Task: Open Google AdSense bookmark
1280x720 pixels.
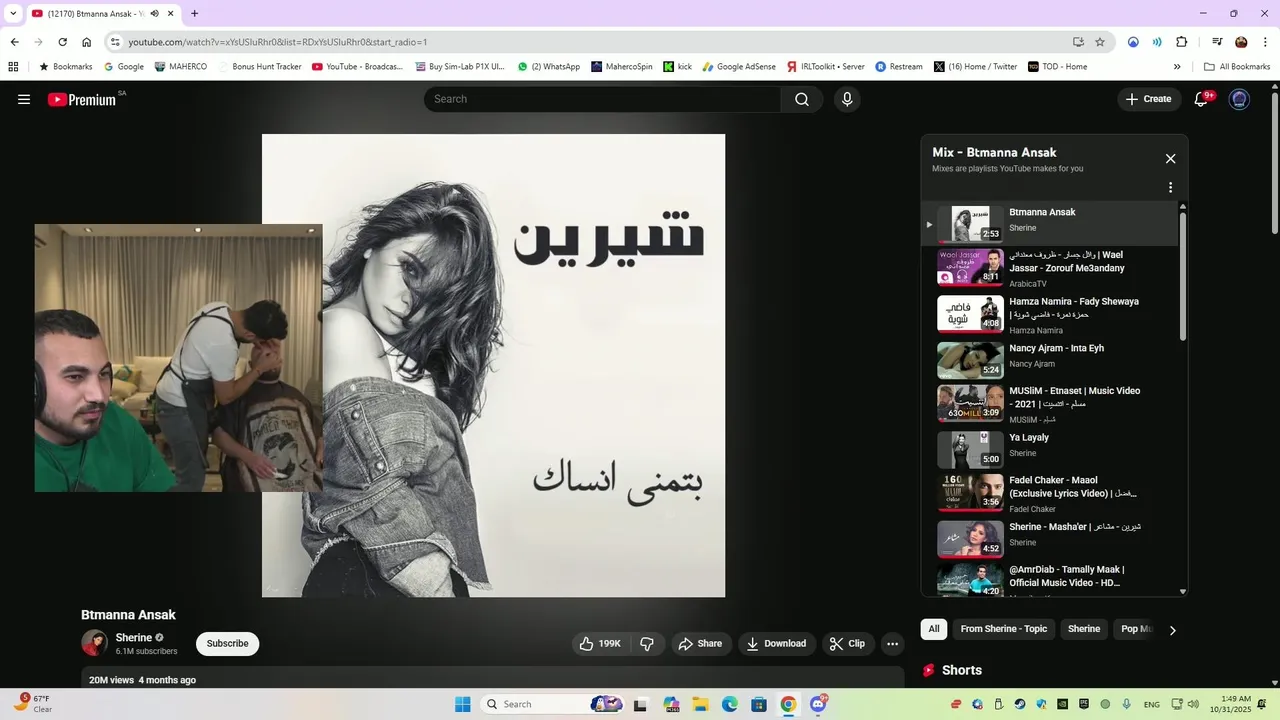Action: 739,67
